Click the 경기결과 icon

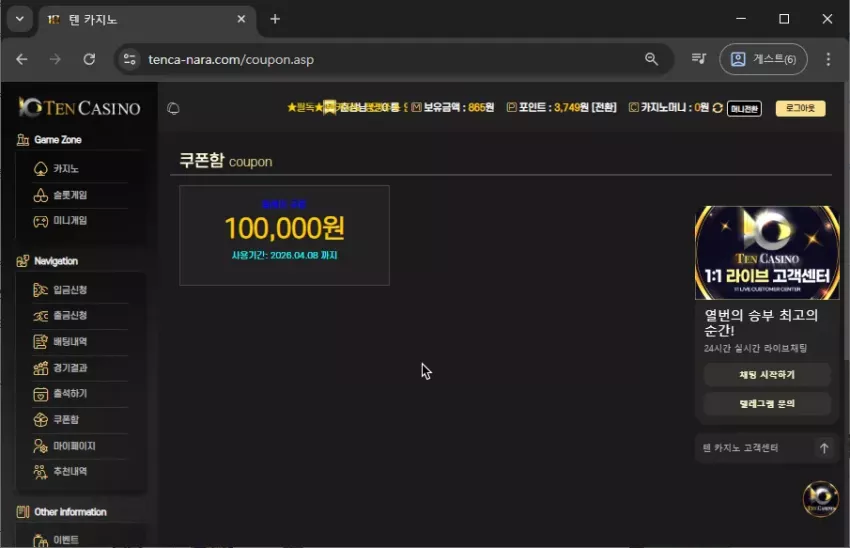41,368
